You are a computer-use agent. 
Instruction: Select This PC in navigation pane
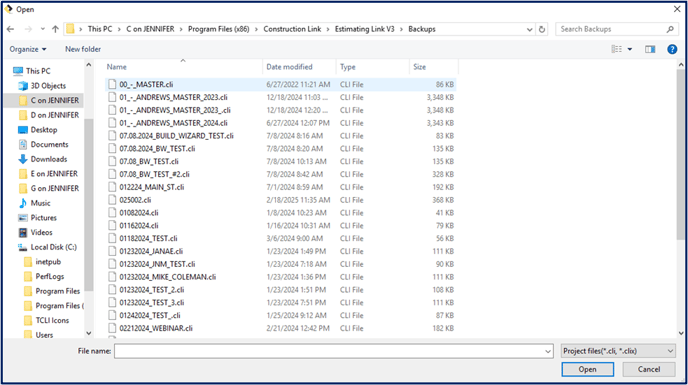point(38,71)
